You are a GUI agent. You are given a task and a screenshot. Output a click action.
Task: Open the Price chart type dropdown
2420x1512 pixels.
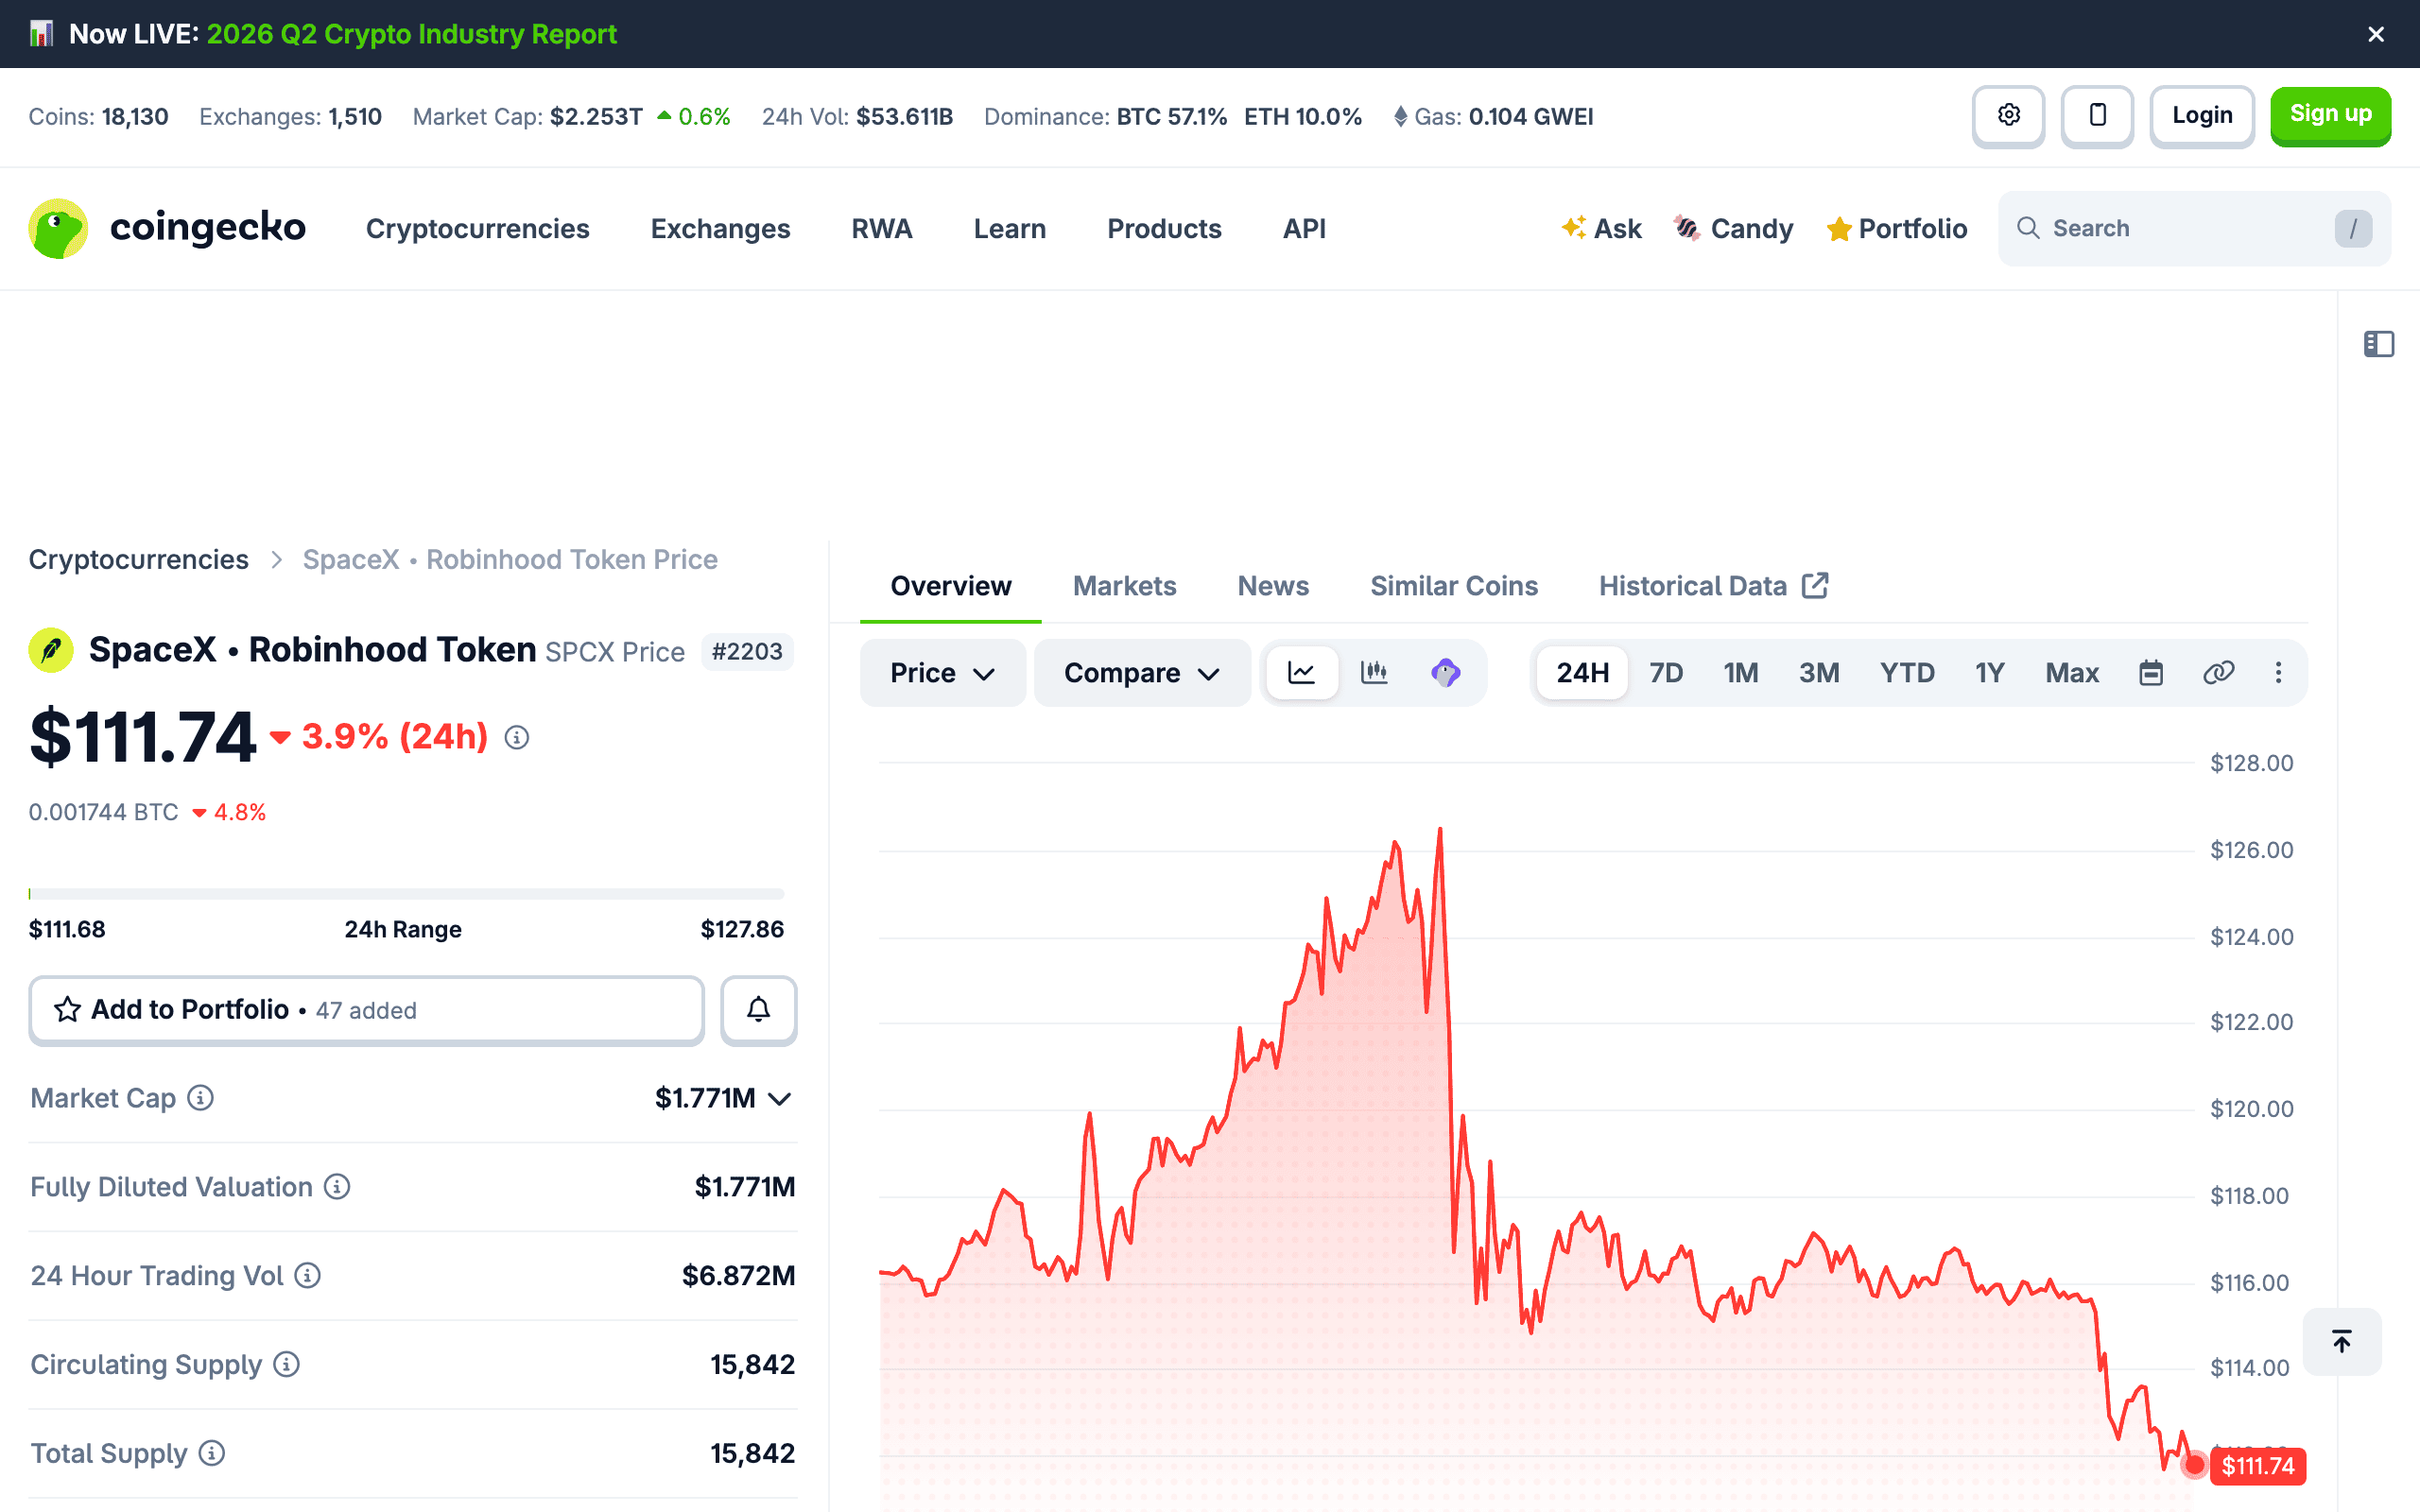(x=942, y=673)
